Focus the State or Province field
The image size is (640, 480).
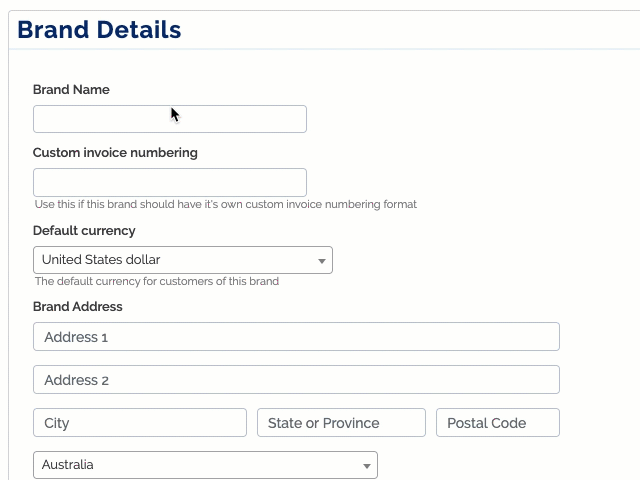pyautogui.click(x=341, y=422)
